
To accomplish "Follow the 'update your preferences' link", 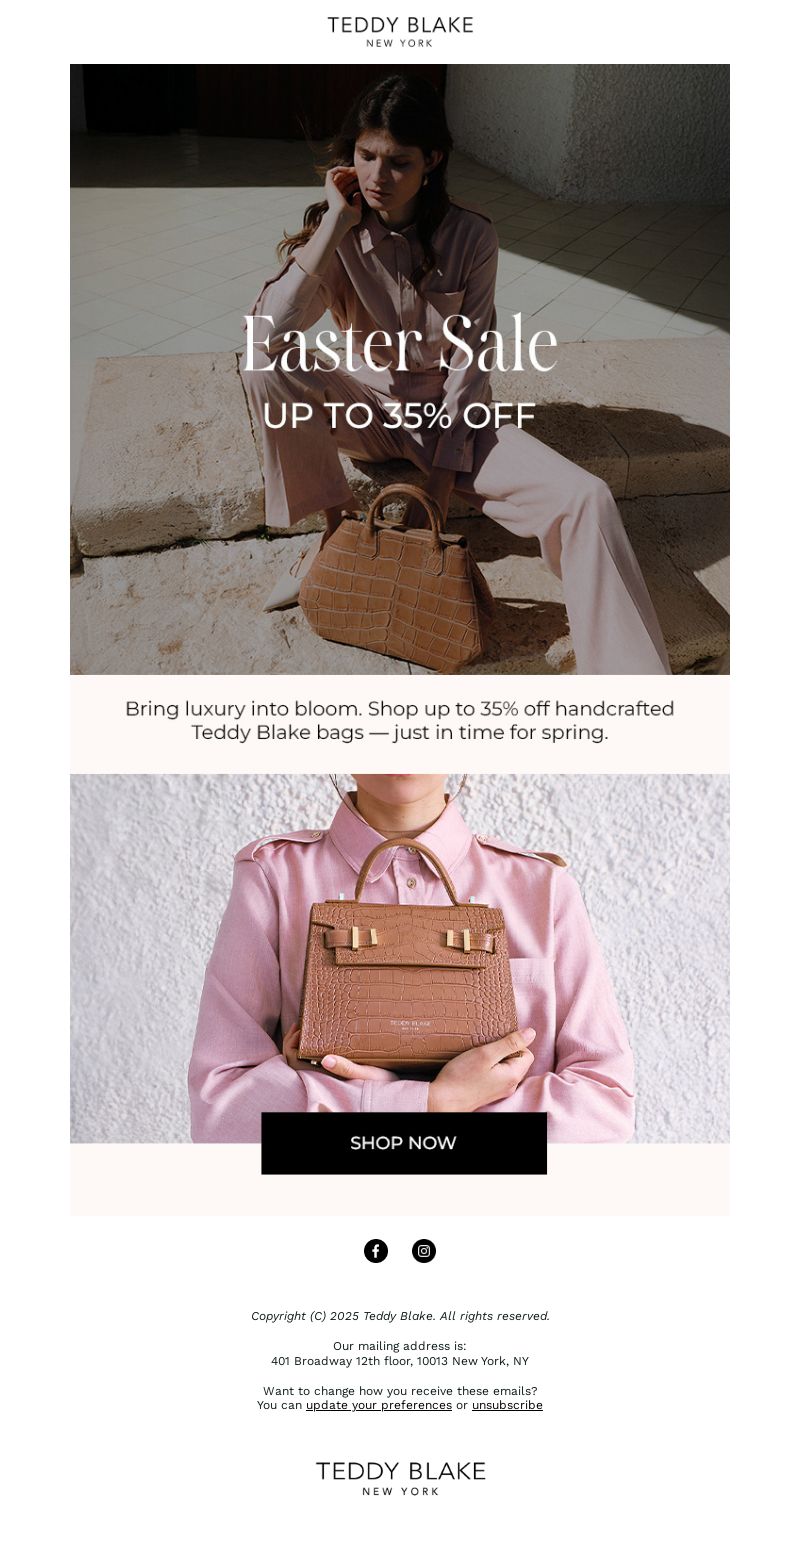I will pyautogui.click(x=379, y=1405).
